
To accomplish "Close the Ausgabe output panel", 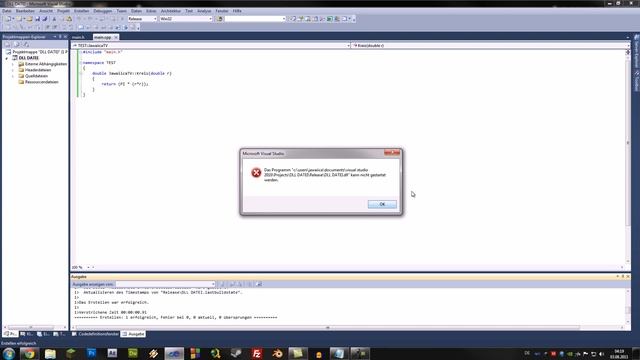I will coord(628,277).
